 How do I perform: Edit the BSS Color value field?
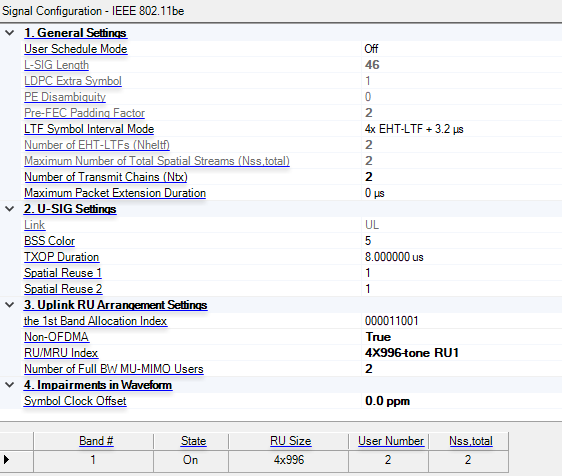[x=462, y=241]
